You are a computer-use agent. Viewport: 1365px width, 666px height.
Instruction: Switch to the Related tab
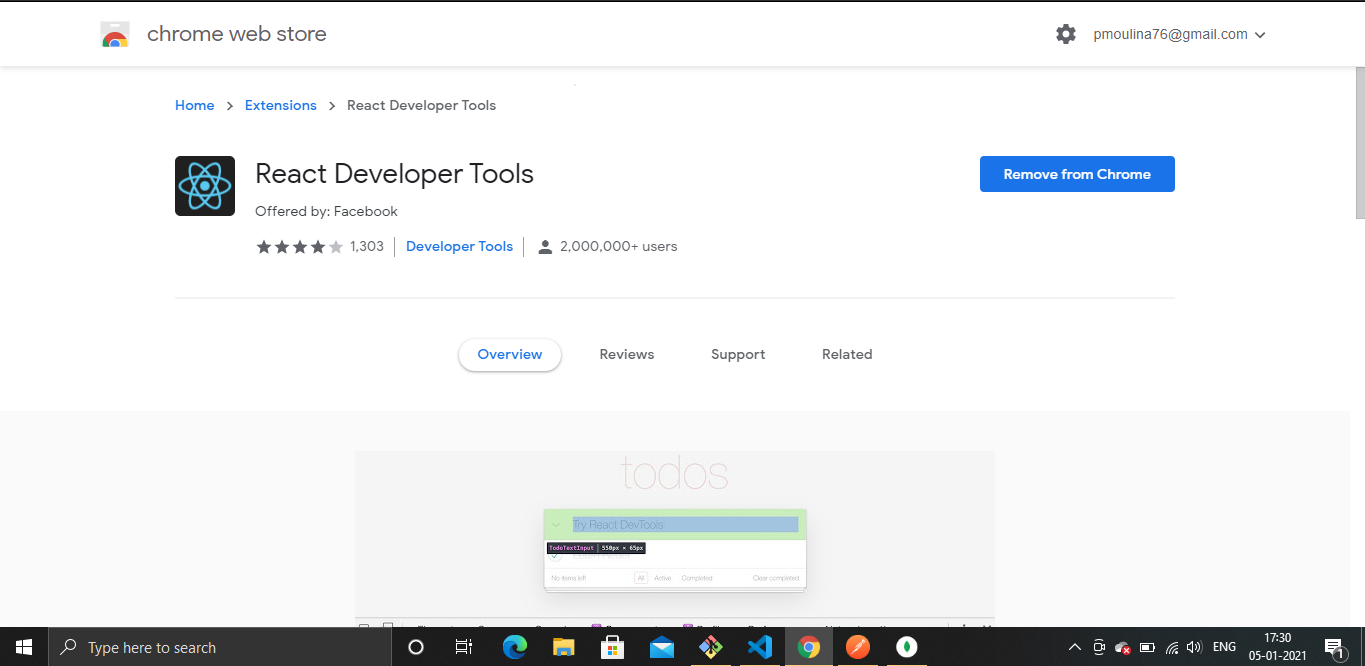(847, 355)
